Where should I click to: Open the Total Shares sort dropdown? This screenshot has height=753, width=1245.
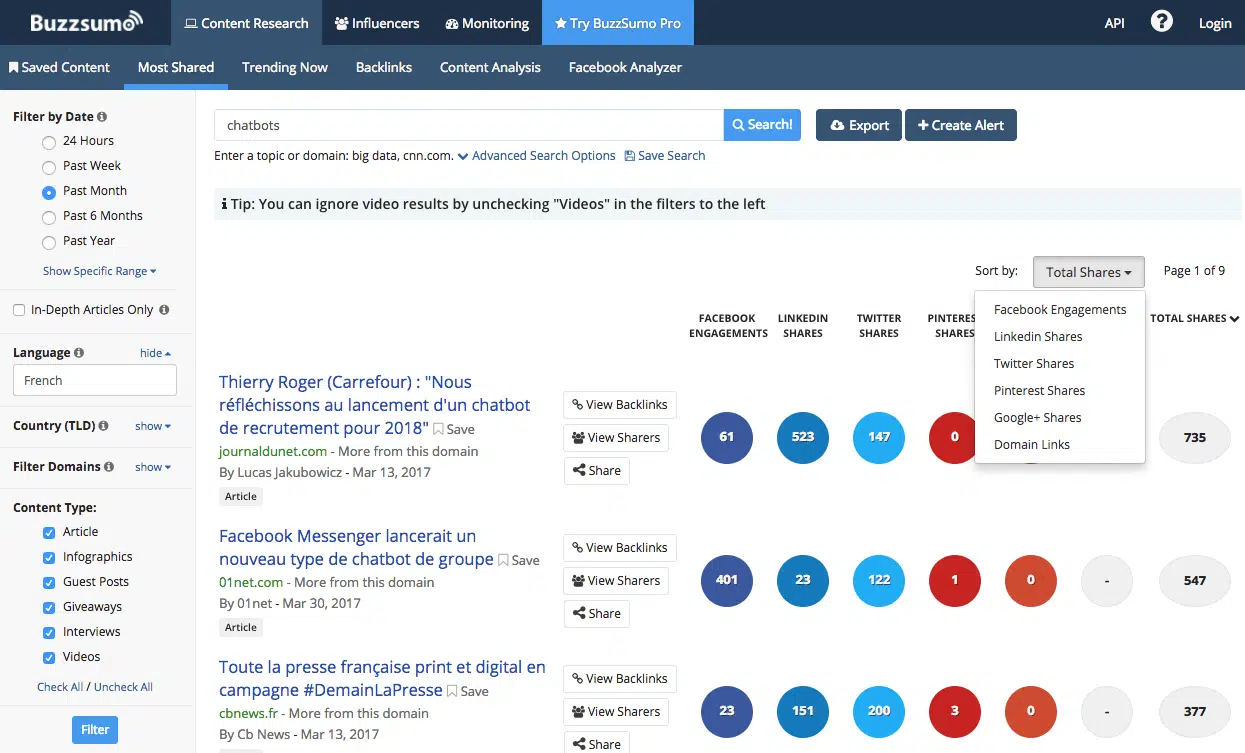pyautogui.click(x=1088, y=272)
